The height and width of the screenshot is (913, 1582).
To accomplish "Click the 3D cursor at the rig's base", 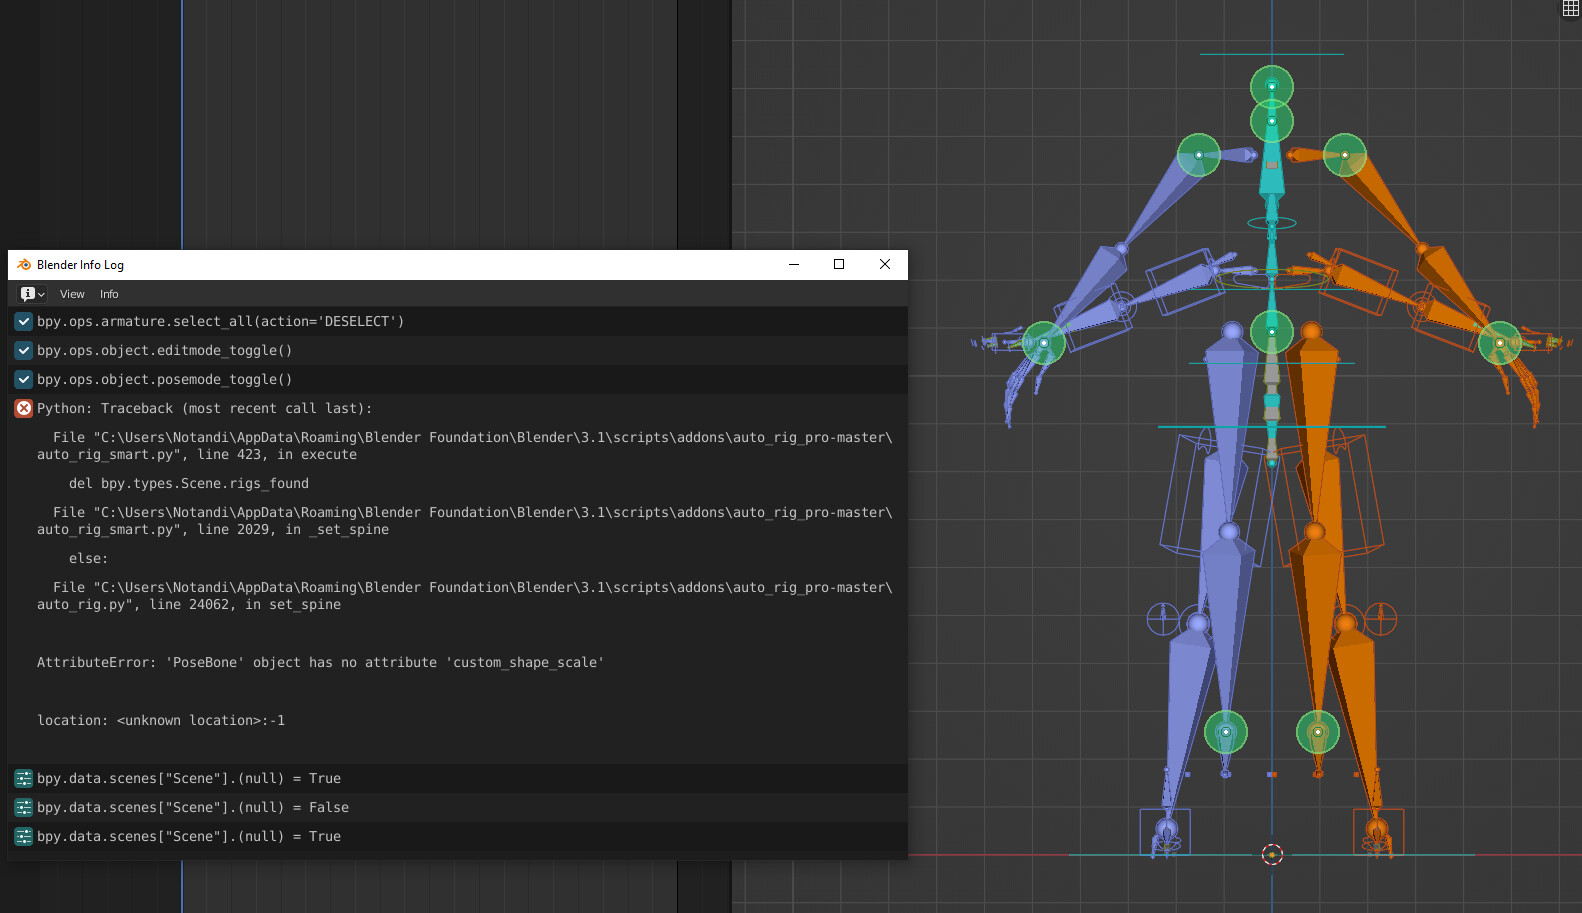I will point(1272,854).
